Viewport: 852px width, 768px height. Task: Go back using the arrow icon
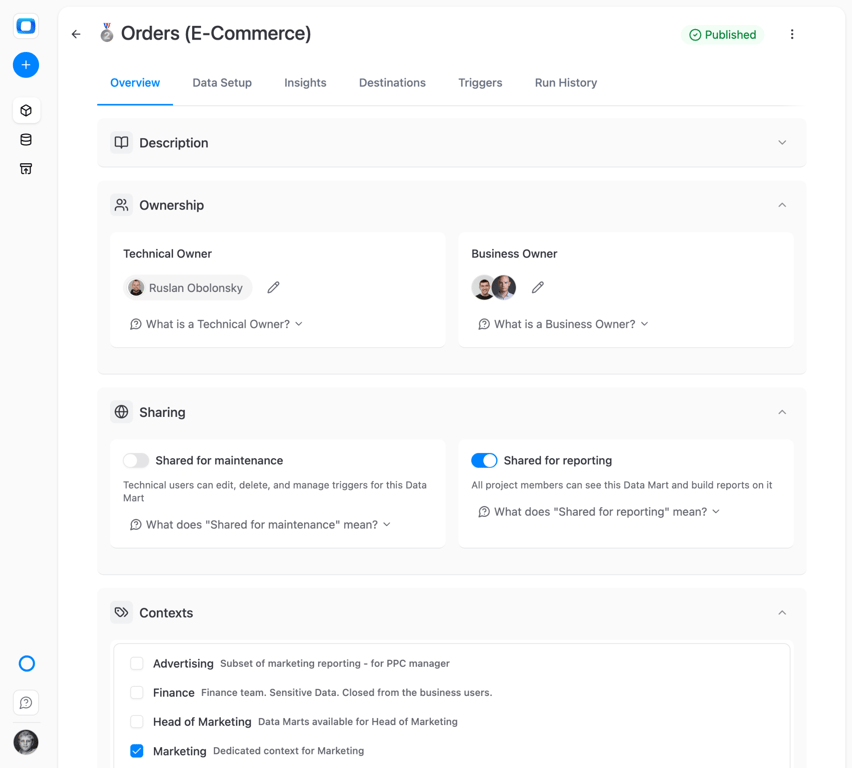click(x=76, y=34)
